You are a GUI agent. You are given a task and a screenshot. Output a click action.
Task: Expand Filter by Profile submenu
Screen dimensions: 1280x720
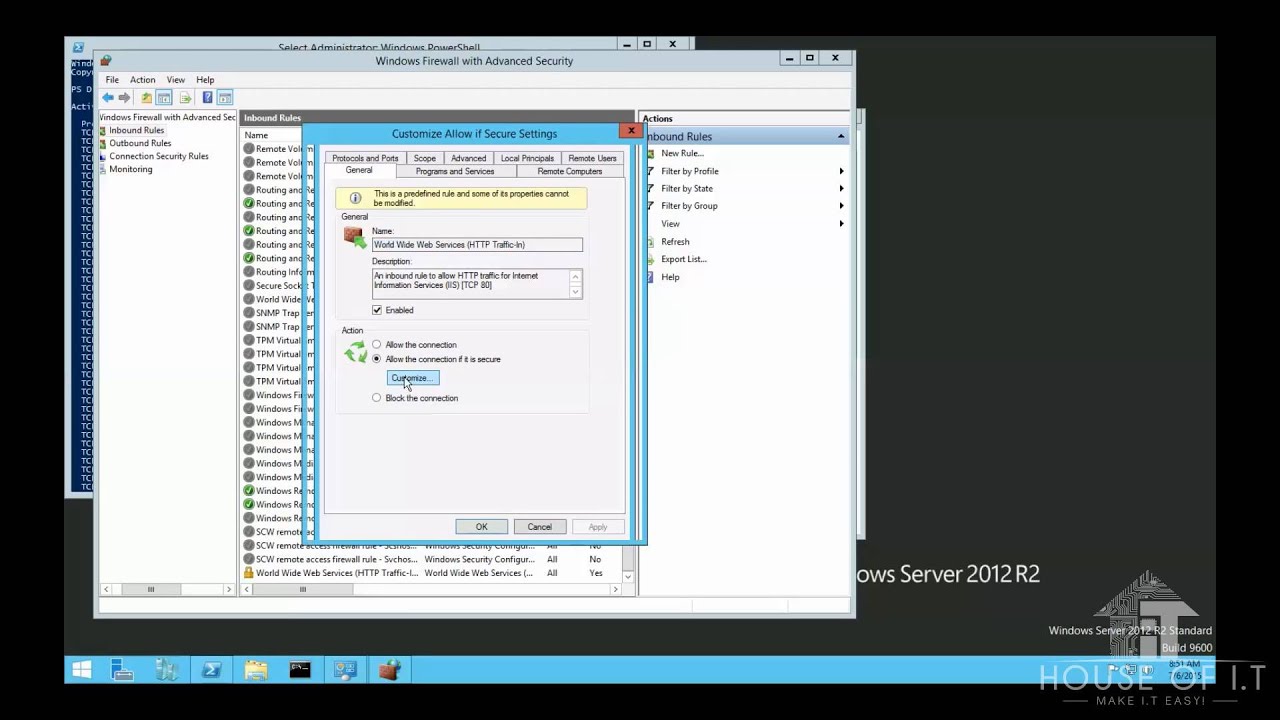tap(840, 171)
